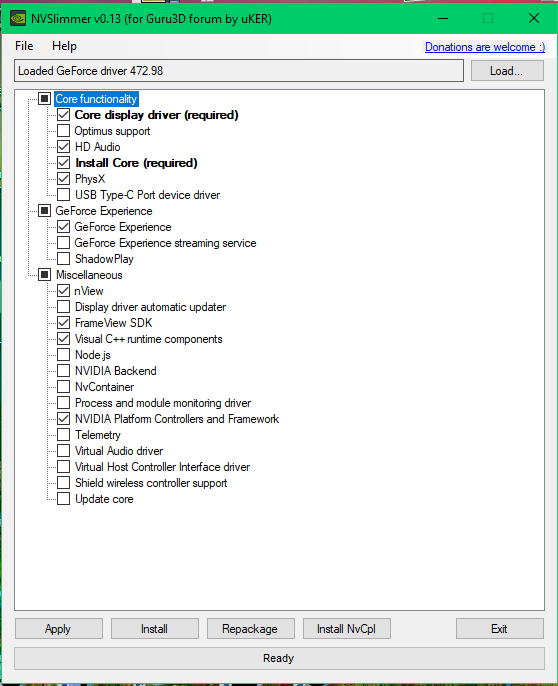This screenshot has width=558, height=686.
Task: Uncheck NVIDIA Platform Controllers and Framework checkbox
Action: tap(63, 419)
